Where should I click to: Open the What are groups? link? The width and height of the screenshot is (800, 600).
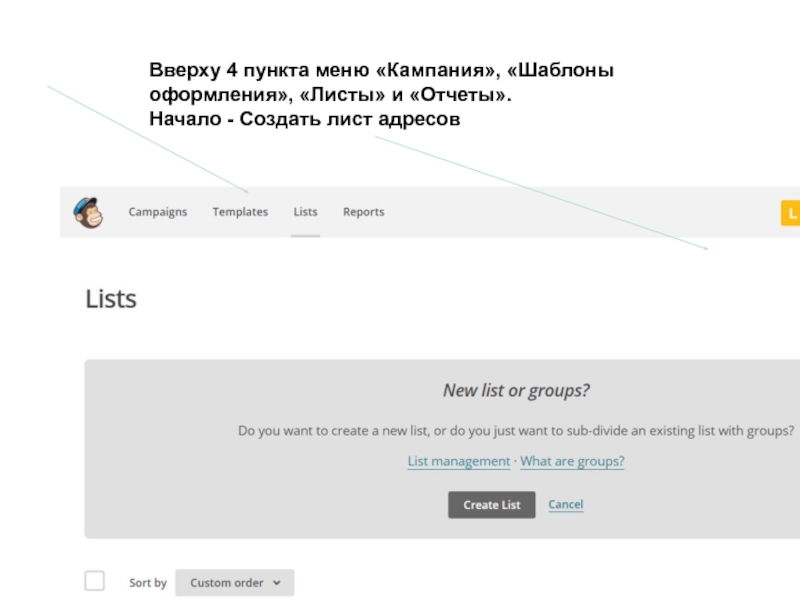coord(572,461)
